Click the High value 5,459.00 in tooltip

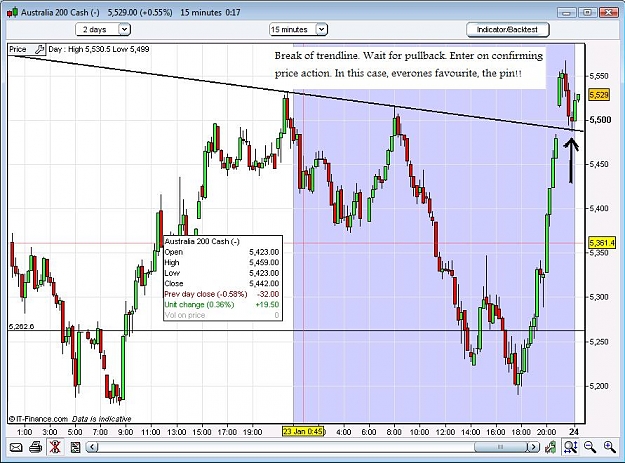(x=264, y=263)
